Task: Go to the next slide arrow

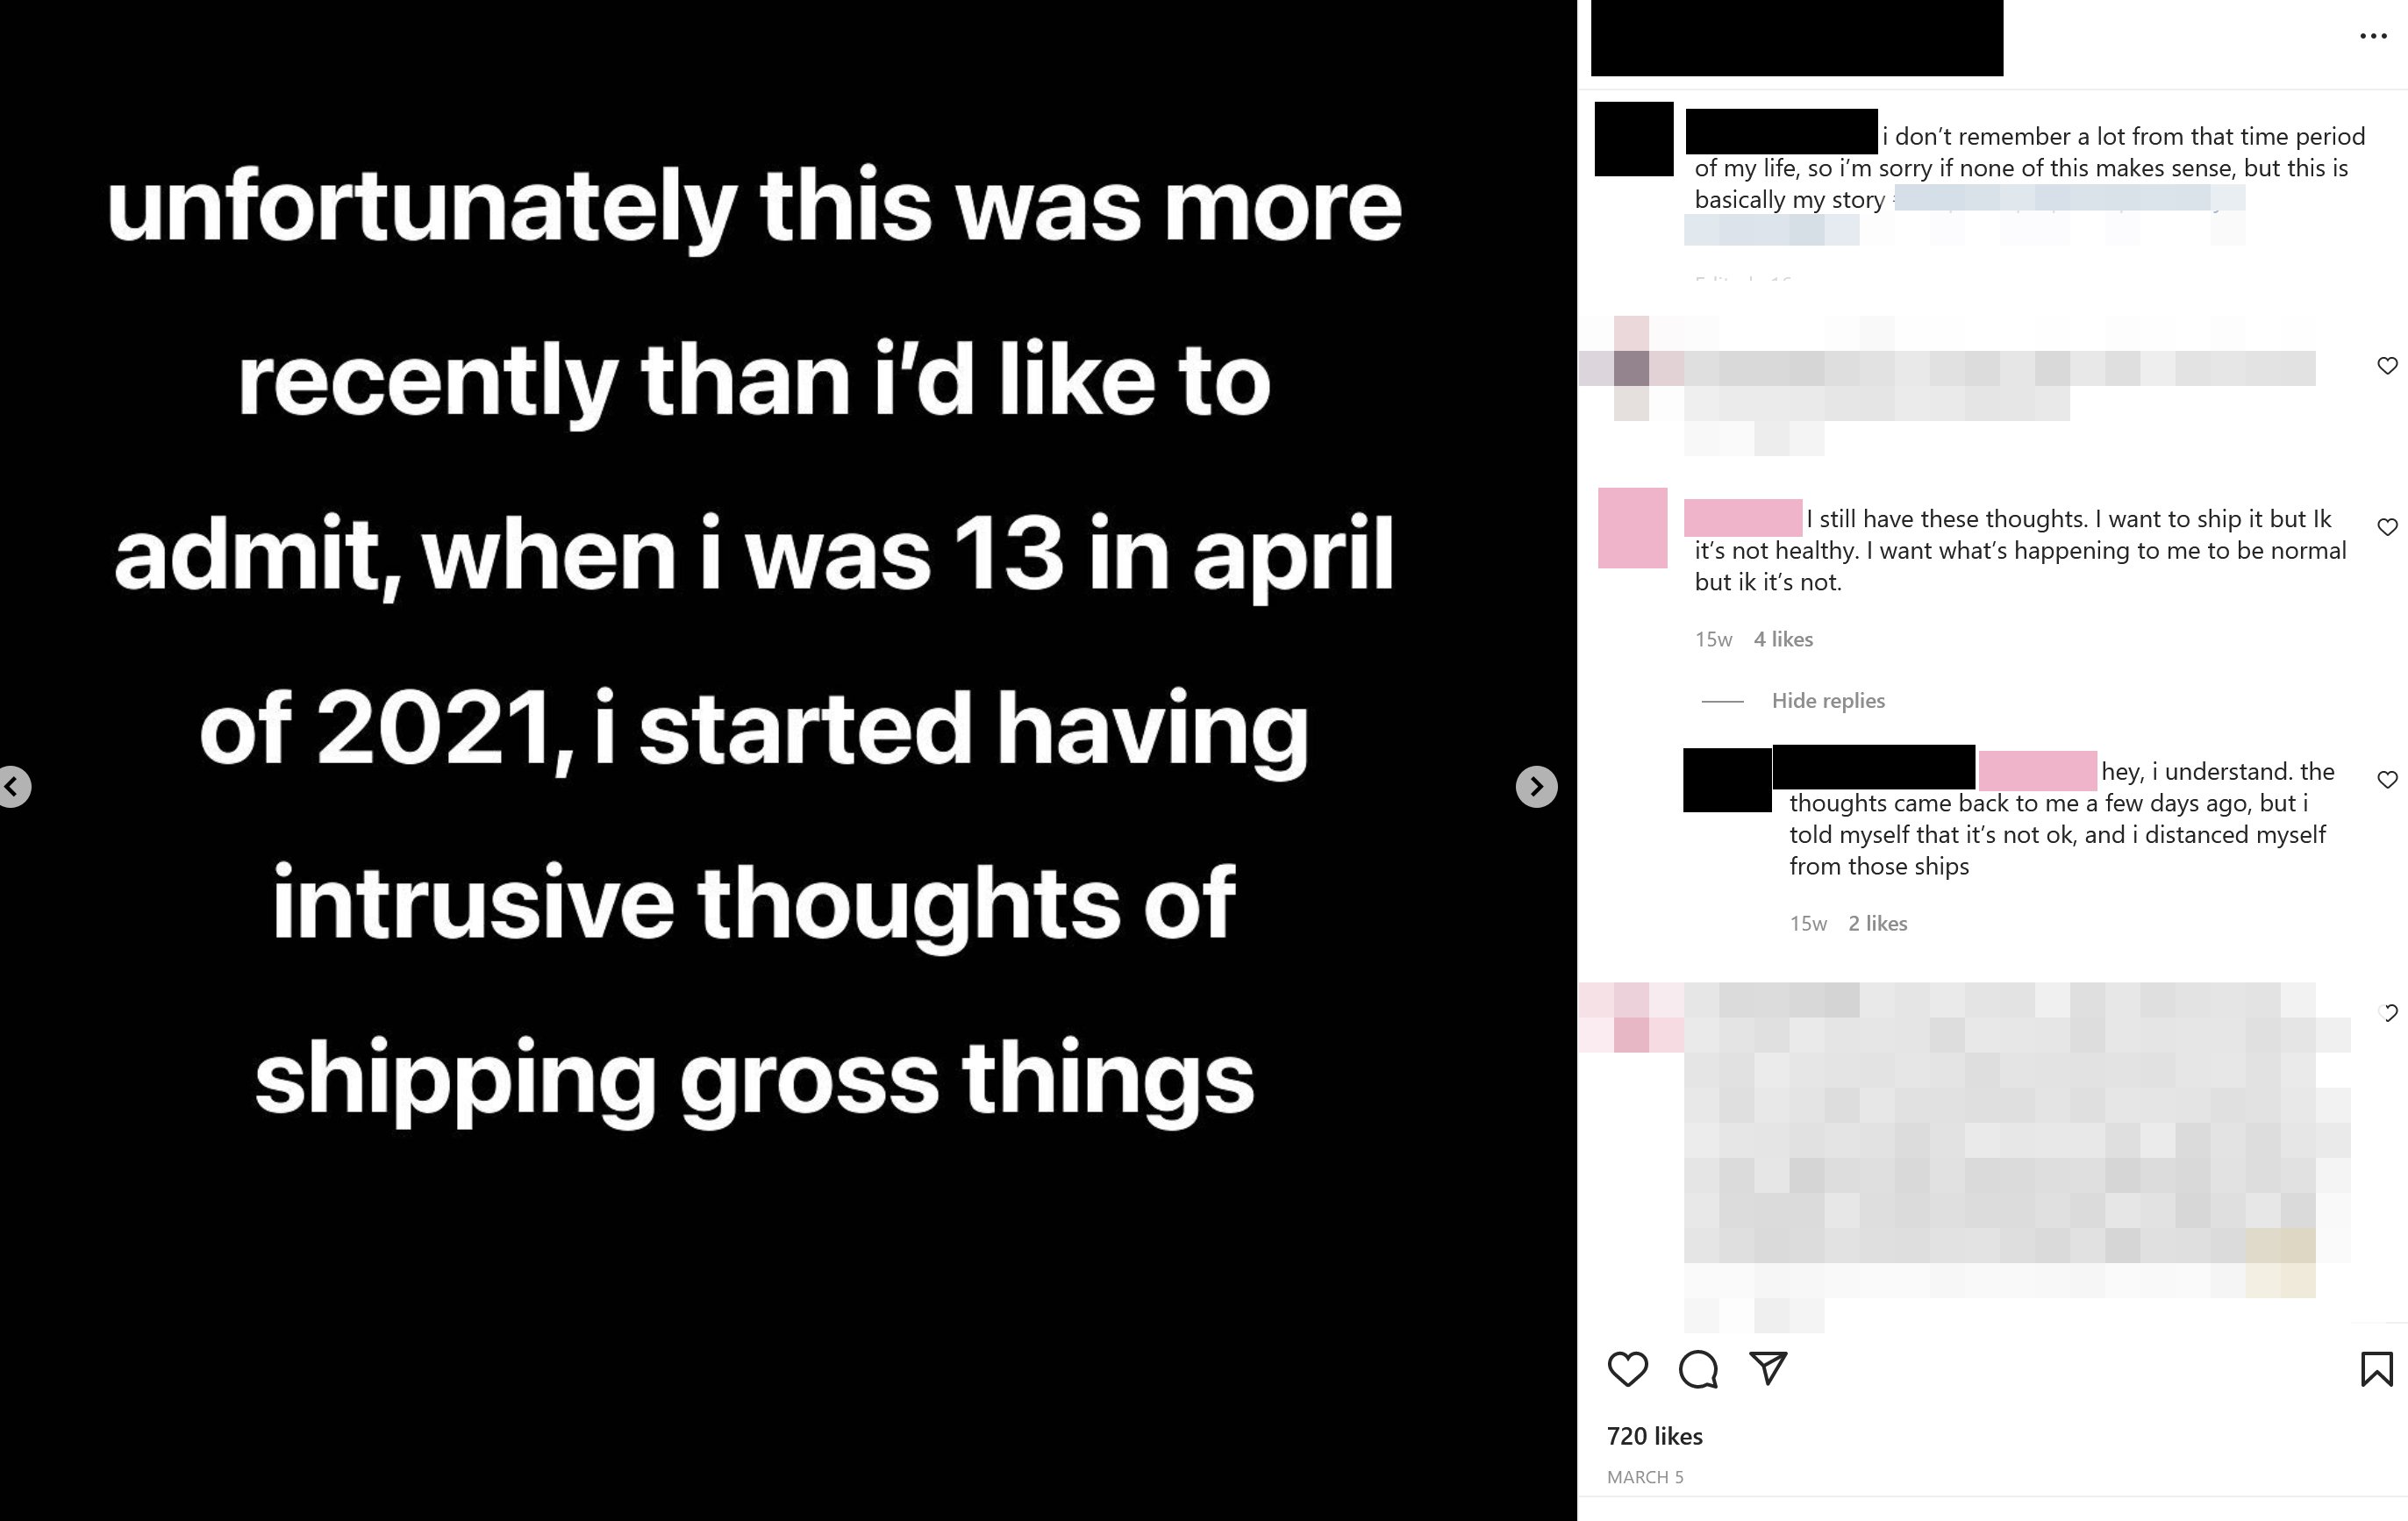Action: click(x=1536, y=787)
